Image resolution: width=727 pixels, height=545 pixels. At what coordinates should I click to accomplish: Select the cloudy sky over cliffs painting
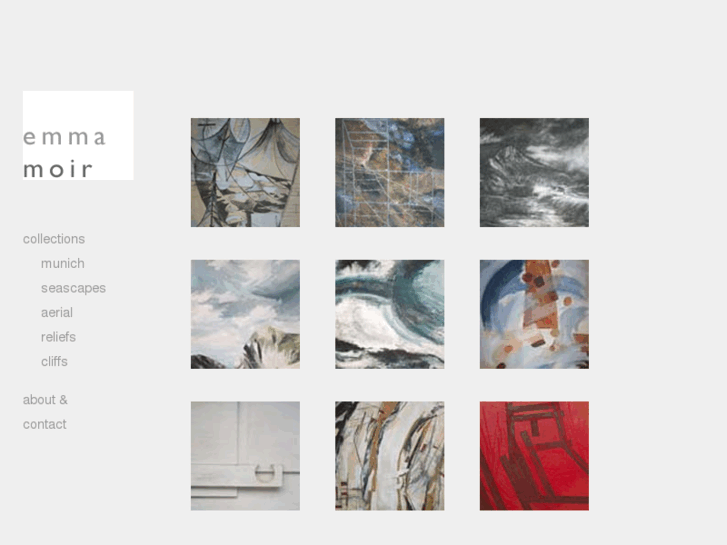pyautogui.click(x=245, y=314)
